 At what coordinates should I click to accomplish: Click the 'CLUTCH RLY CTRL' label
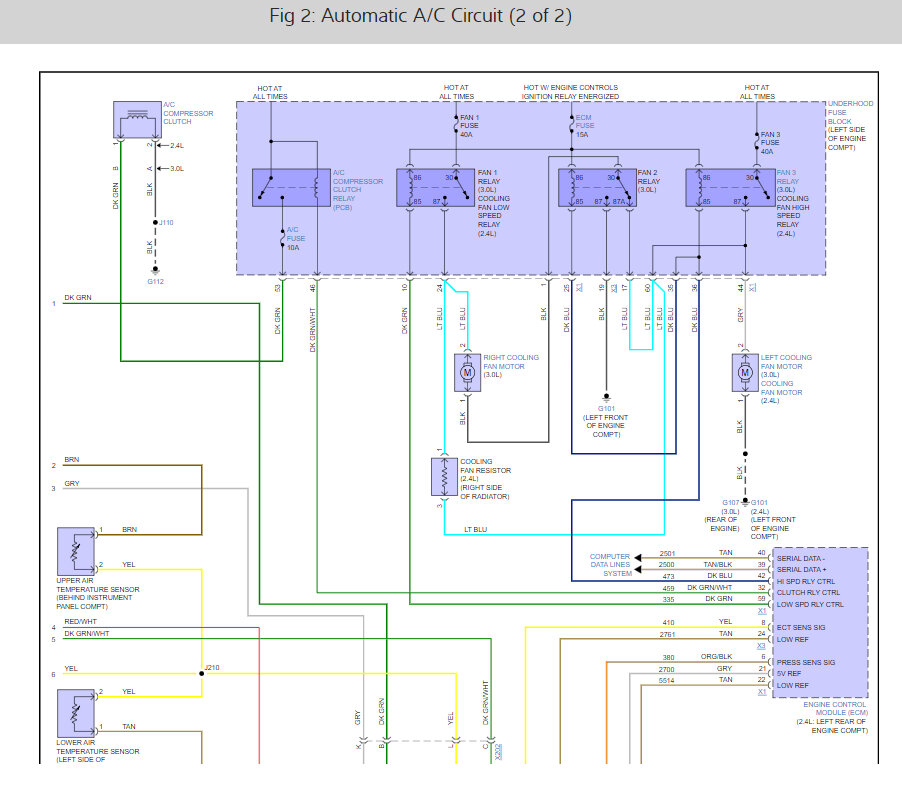pos(808,592)
